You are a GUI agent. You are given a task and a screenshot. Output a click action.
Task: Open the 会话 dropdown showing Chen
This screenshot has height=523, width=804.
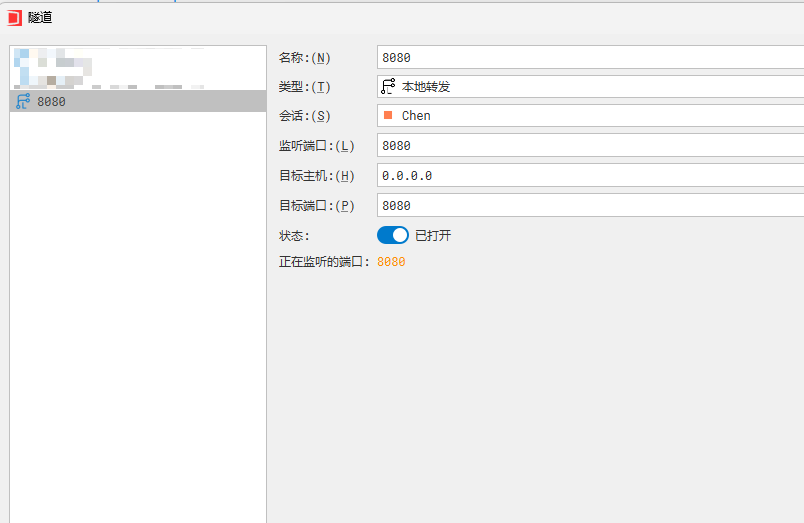tap(590, 116)
